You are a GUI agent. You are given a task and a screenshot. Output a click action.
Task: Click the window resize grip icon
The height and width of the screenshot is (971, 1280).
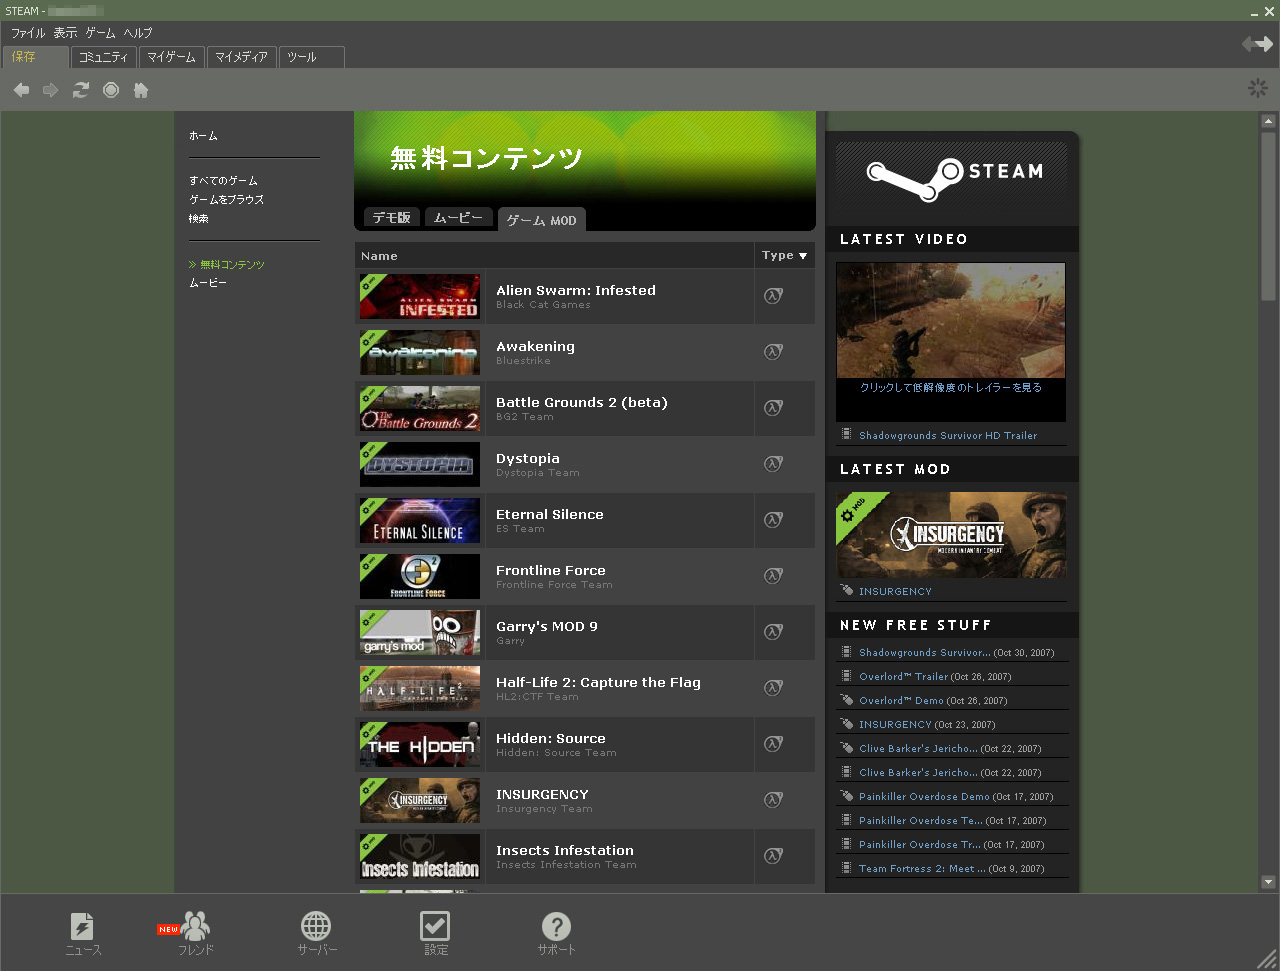click(1266, 958)
